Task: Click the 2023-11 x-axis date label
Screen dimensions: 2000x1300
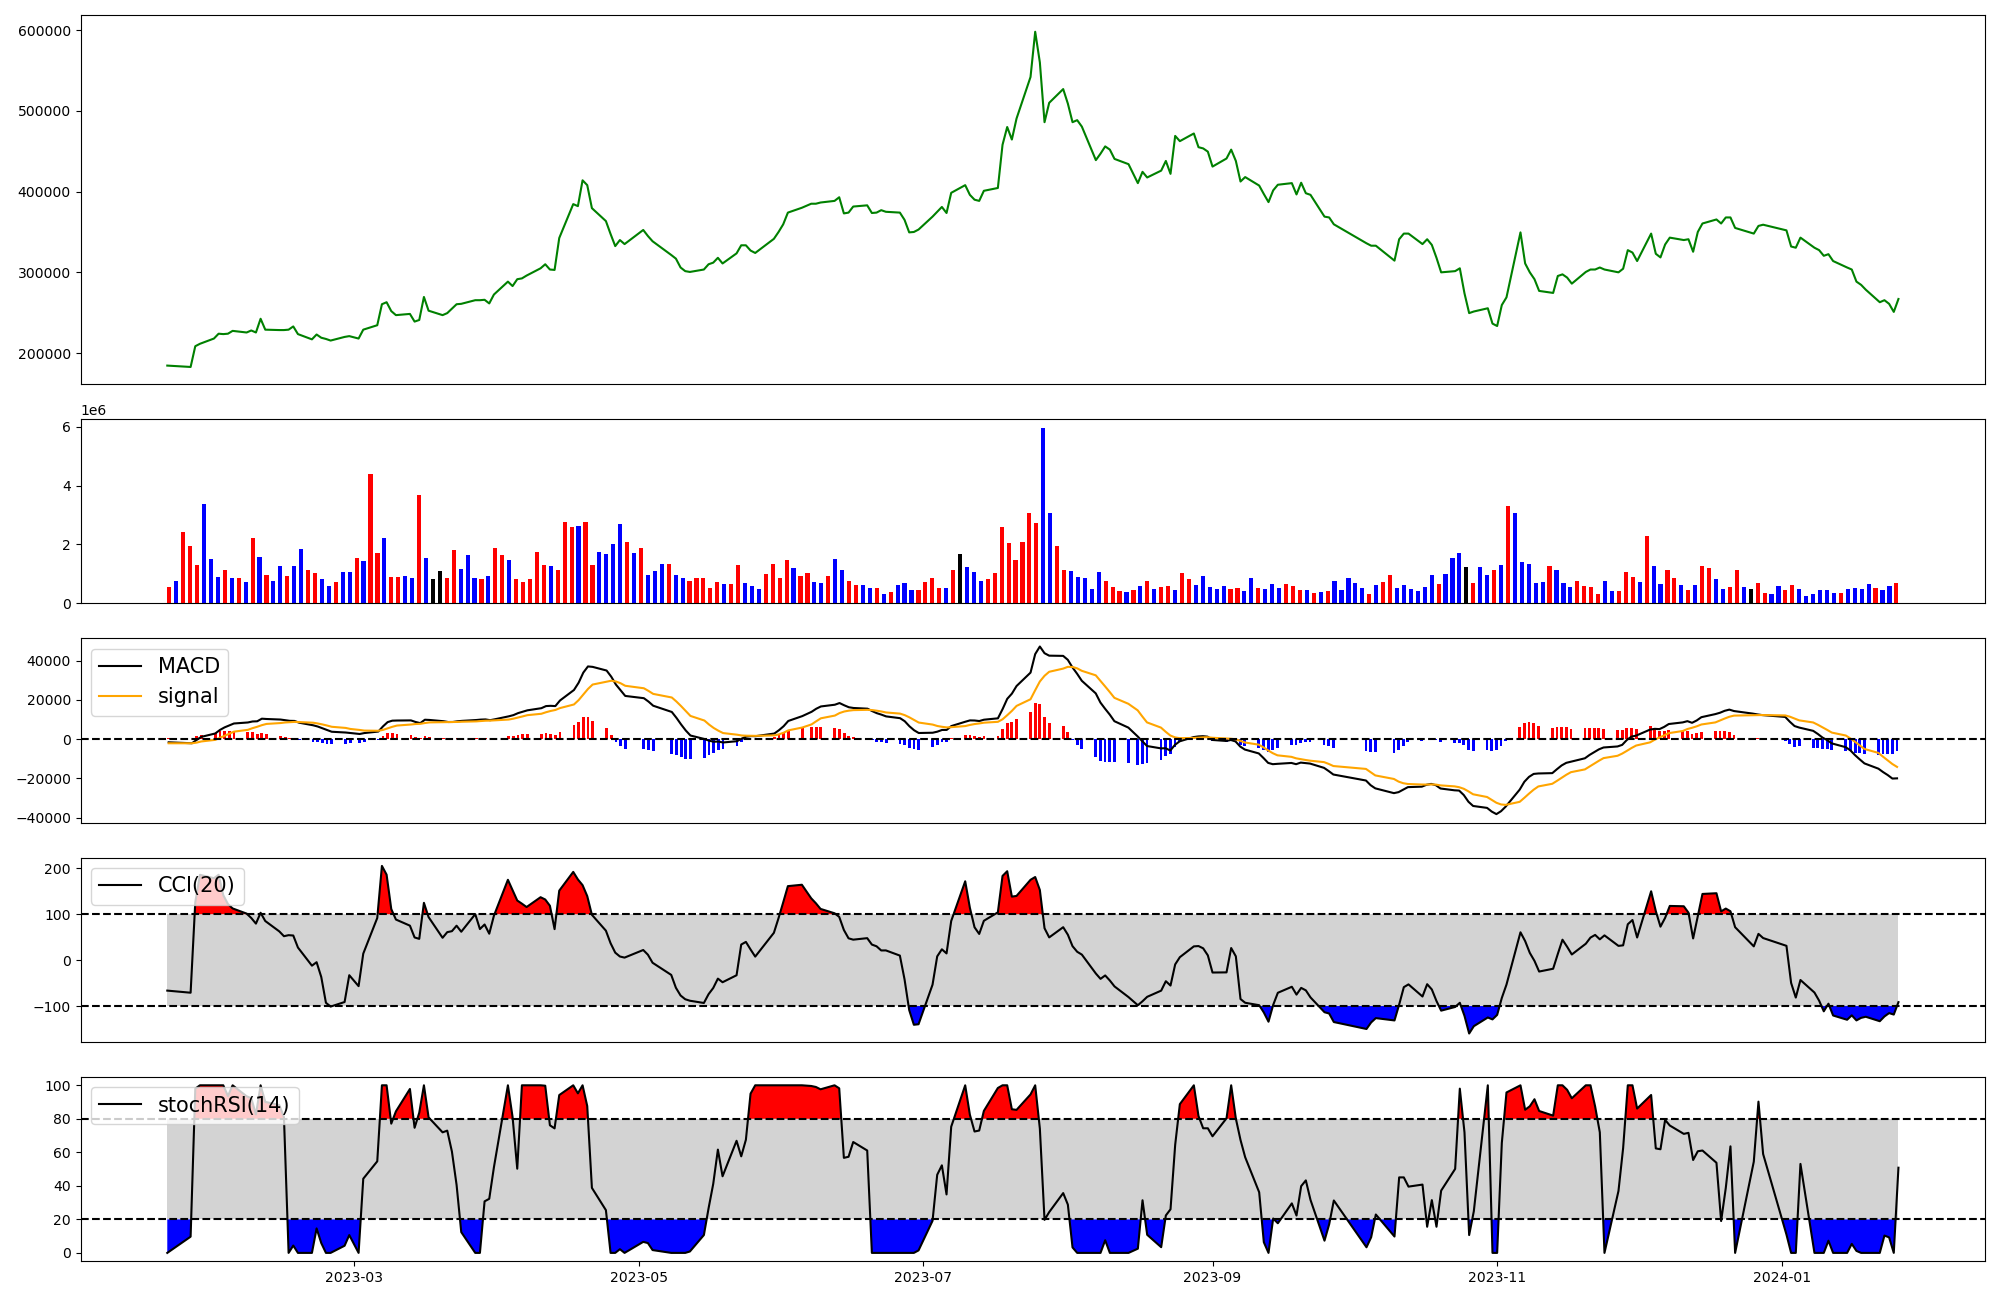Action: click(x=1497, y=1277)
